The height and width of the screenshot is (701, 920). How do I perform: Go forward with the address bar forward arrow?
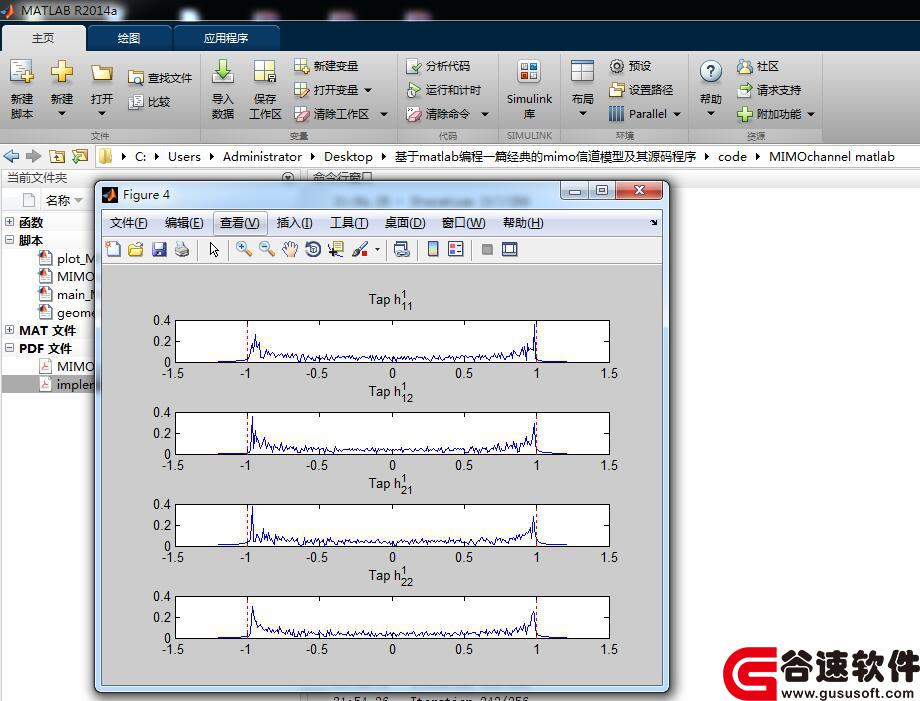33,156
